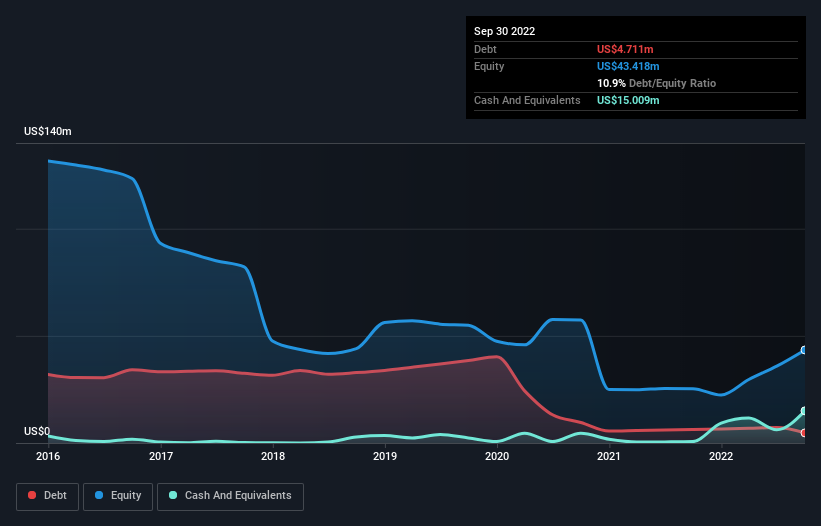The image size is (821, 526).
Task: Click the red Debt endpoint marker on the chart
Action: (804, 433)
